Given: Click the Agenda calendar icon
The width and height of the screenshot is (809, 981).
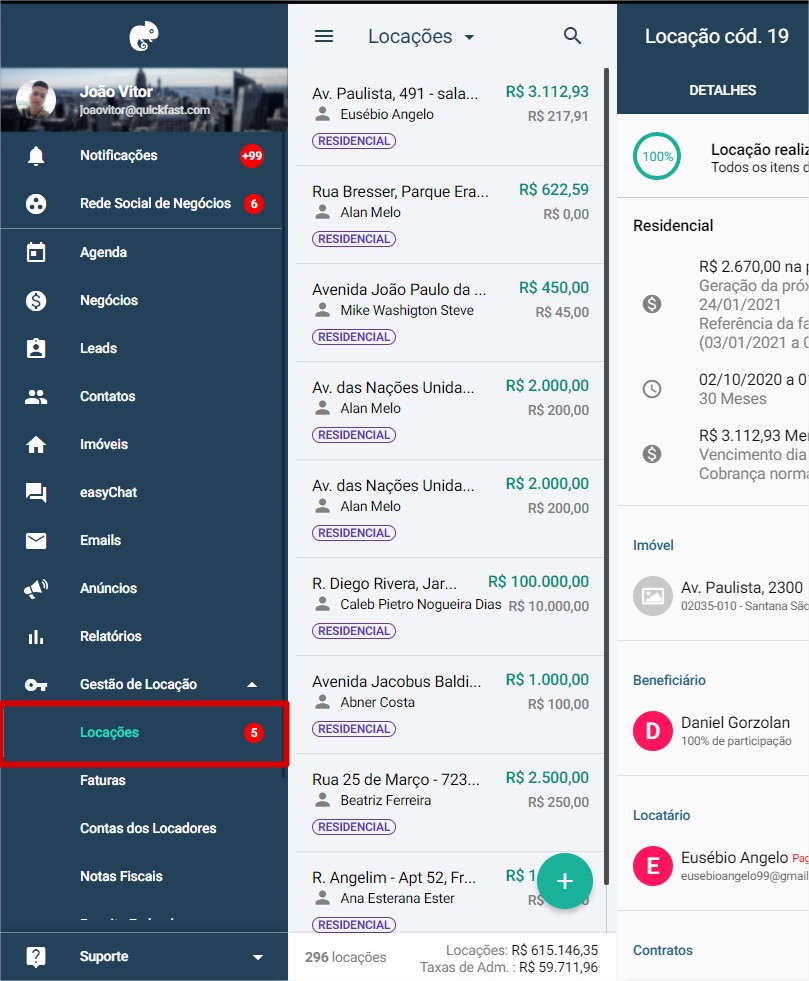Looking at the screenshot, I should [x=36, y=252].
